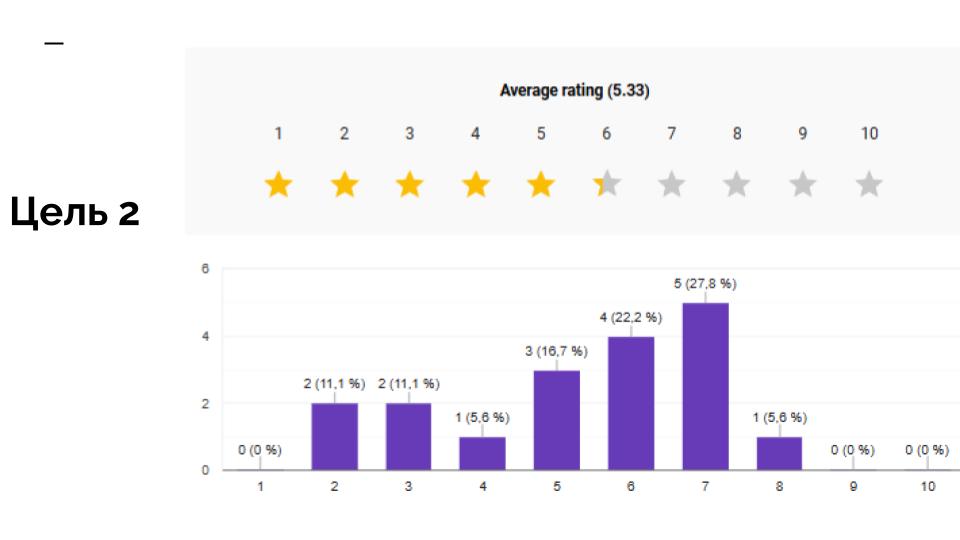960x540 pixels.
Task: Select the second gold rating star
Action: tap(344, 184)
